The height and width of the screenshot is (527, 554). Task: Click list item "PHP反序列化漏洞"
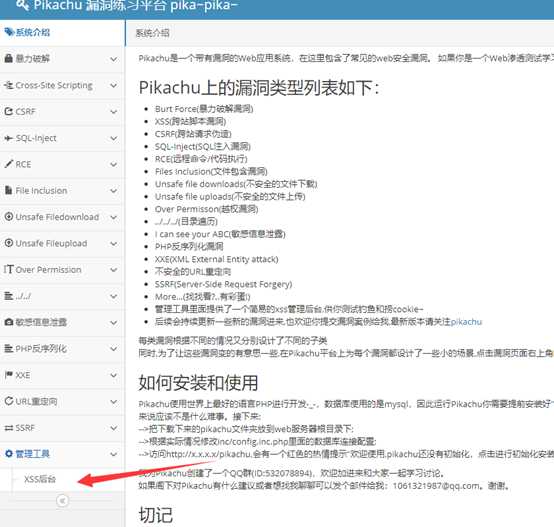[189, 247]
